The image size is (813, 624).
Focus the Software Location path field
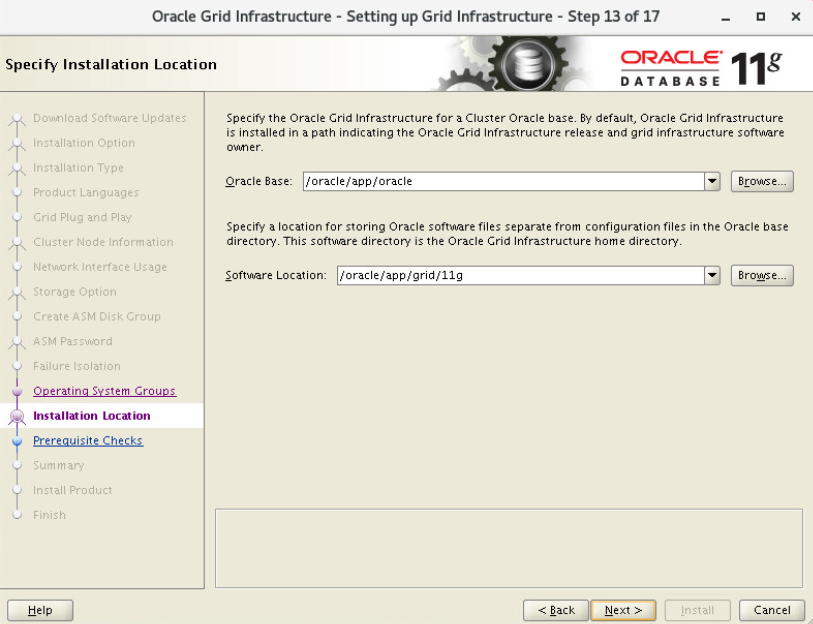521,275
